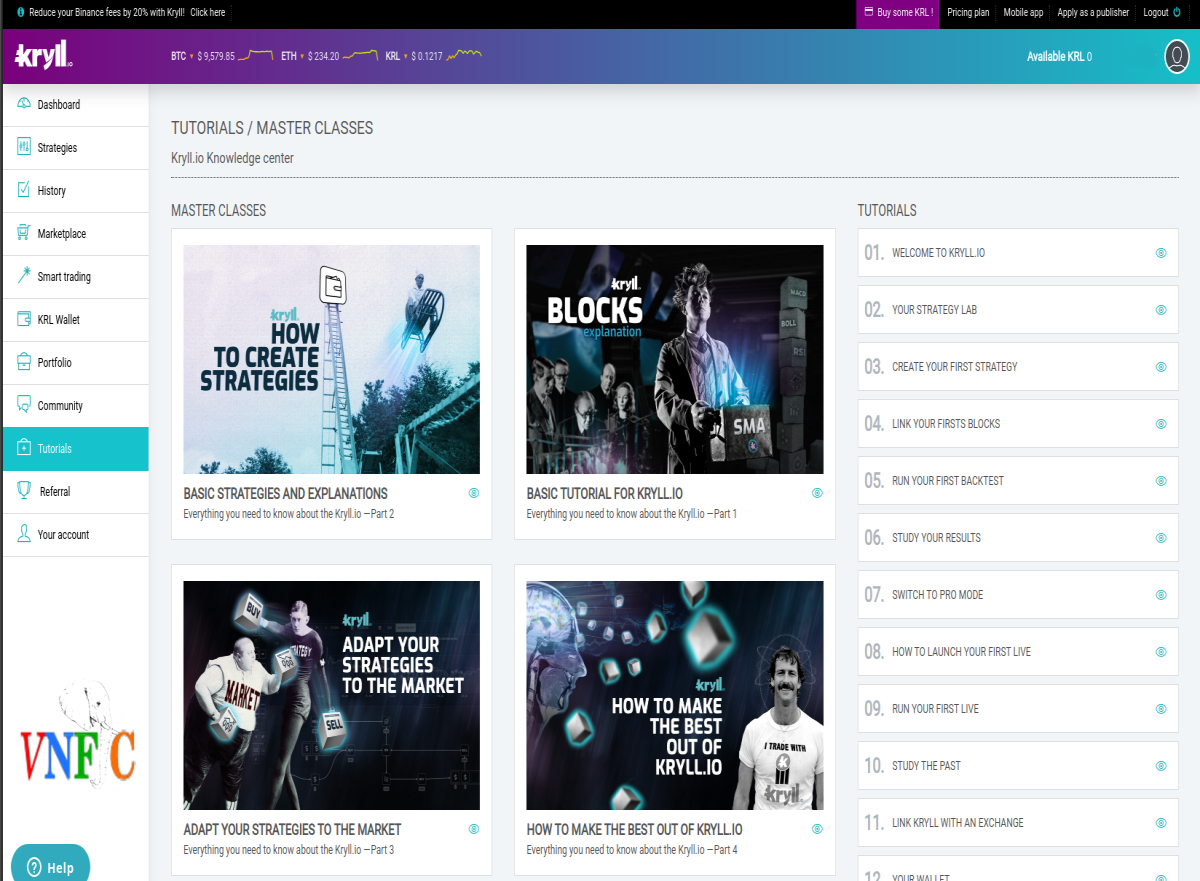Screen dimensions: 1200x881
Task: Click the Logout power icon
Action: point(1177,12)
